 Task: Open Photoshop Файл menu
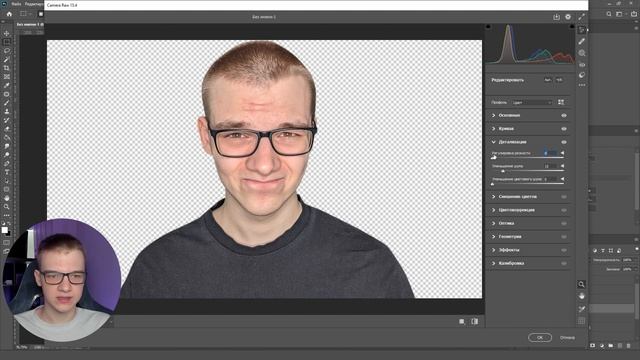tap(16, 4)
